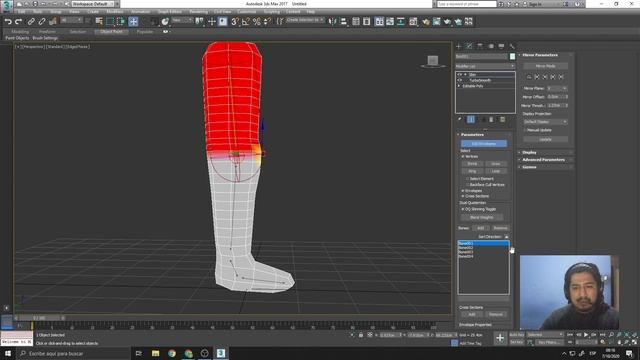
Task: Open the Create command panel tab
Action: click(459, 46)
